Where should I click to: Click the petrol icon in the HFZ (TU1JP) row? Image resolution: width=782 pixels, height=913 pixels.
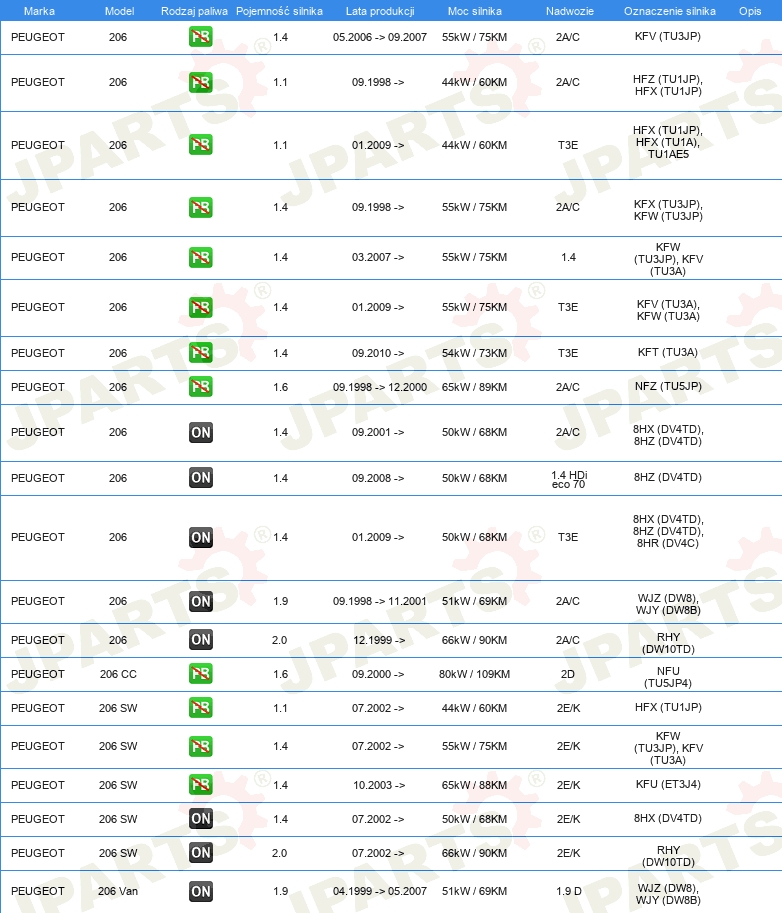tap(200, 83)
